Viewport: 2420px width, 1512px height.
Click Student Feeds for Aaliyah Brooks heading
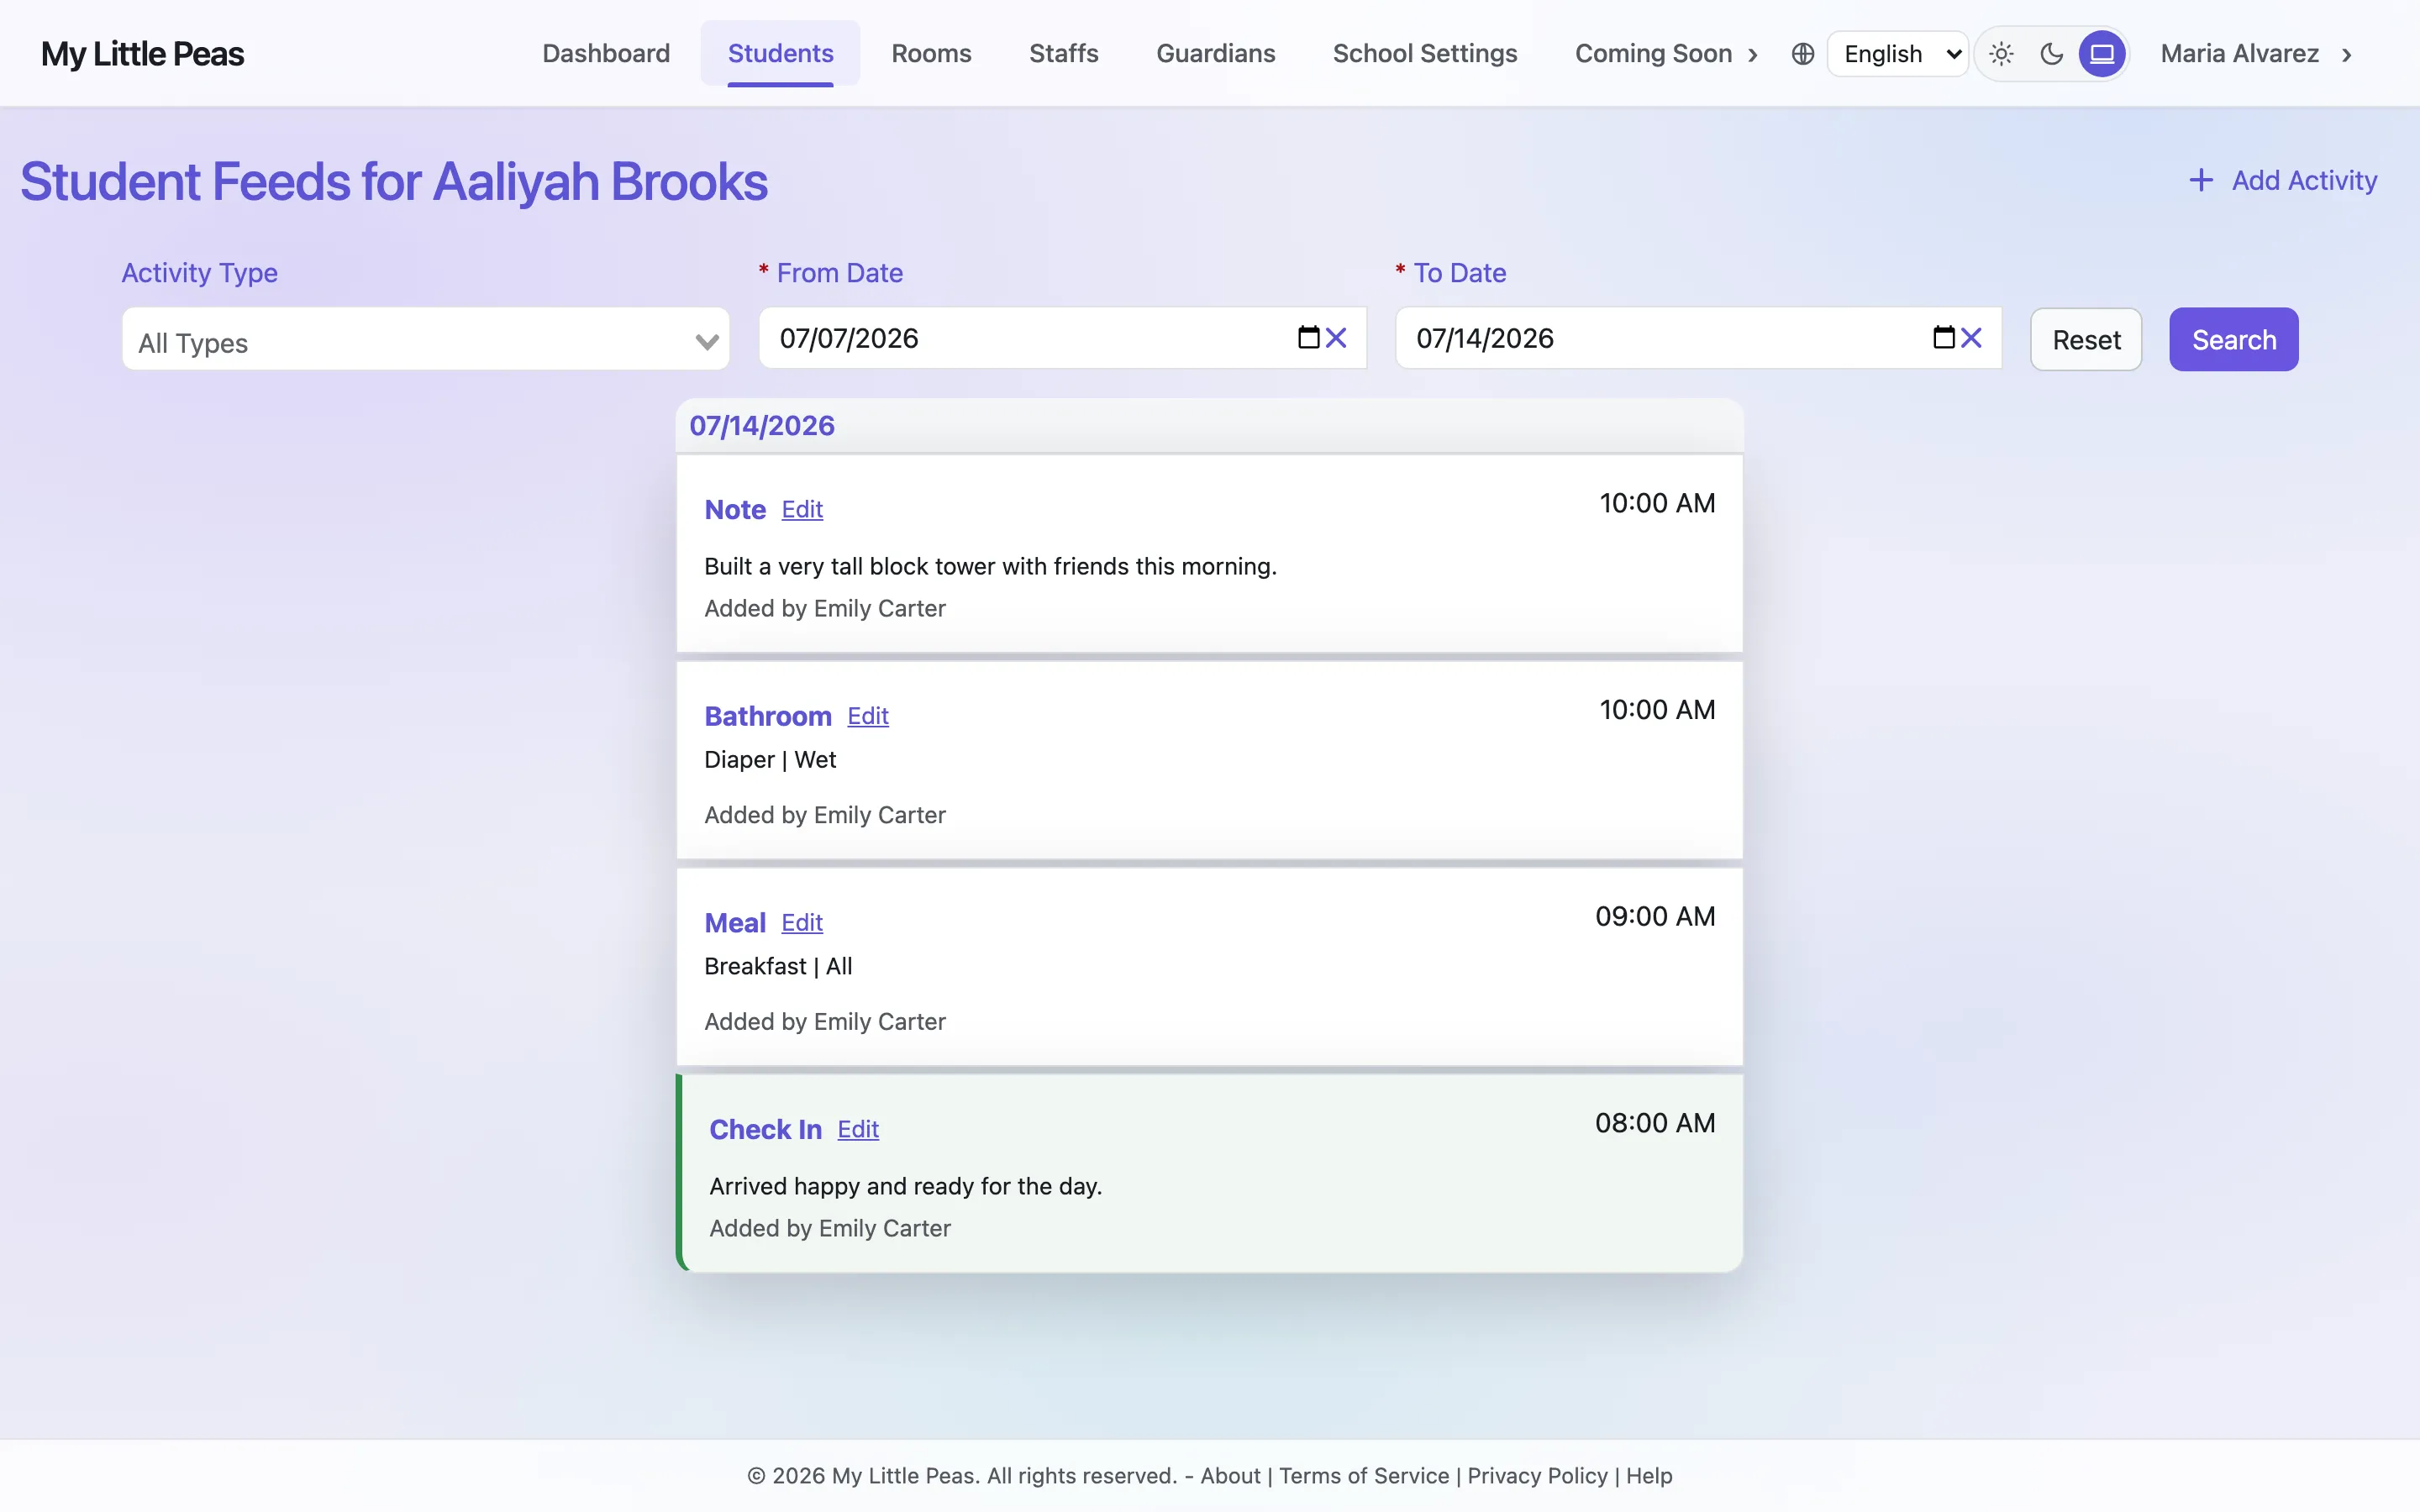[x=394, y=182]
